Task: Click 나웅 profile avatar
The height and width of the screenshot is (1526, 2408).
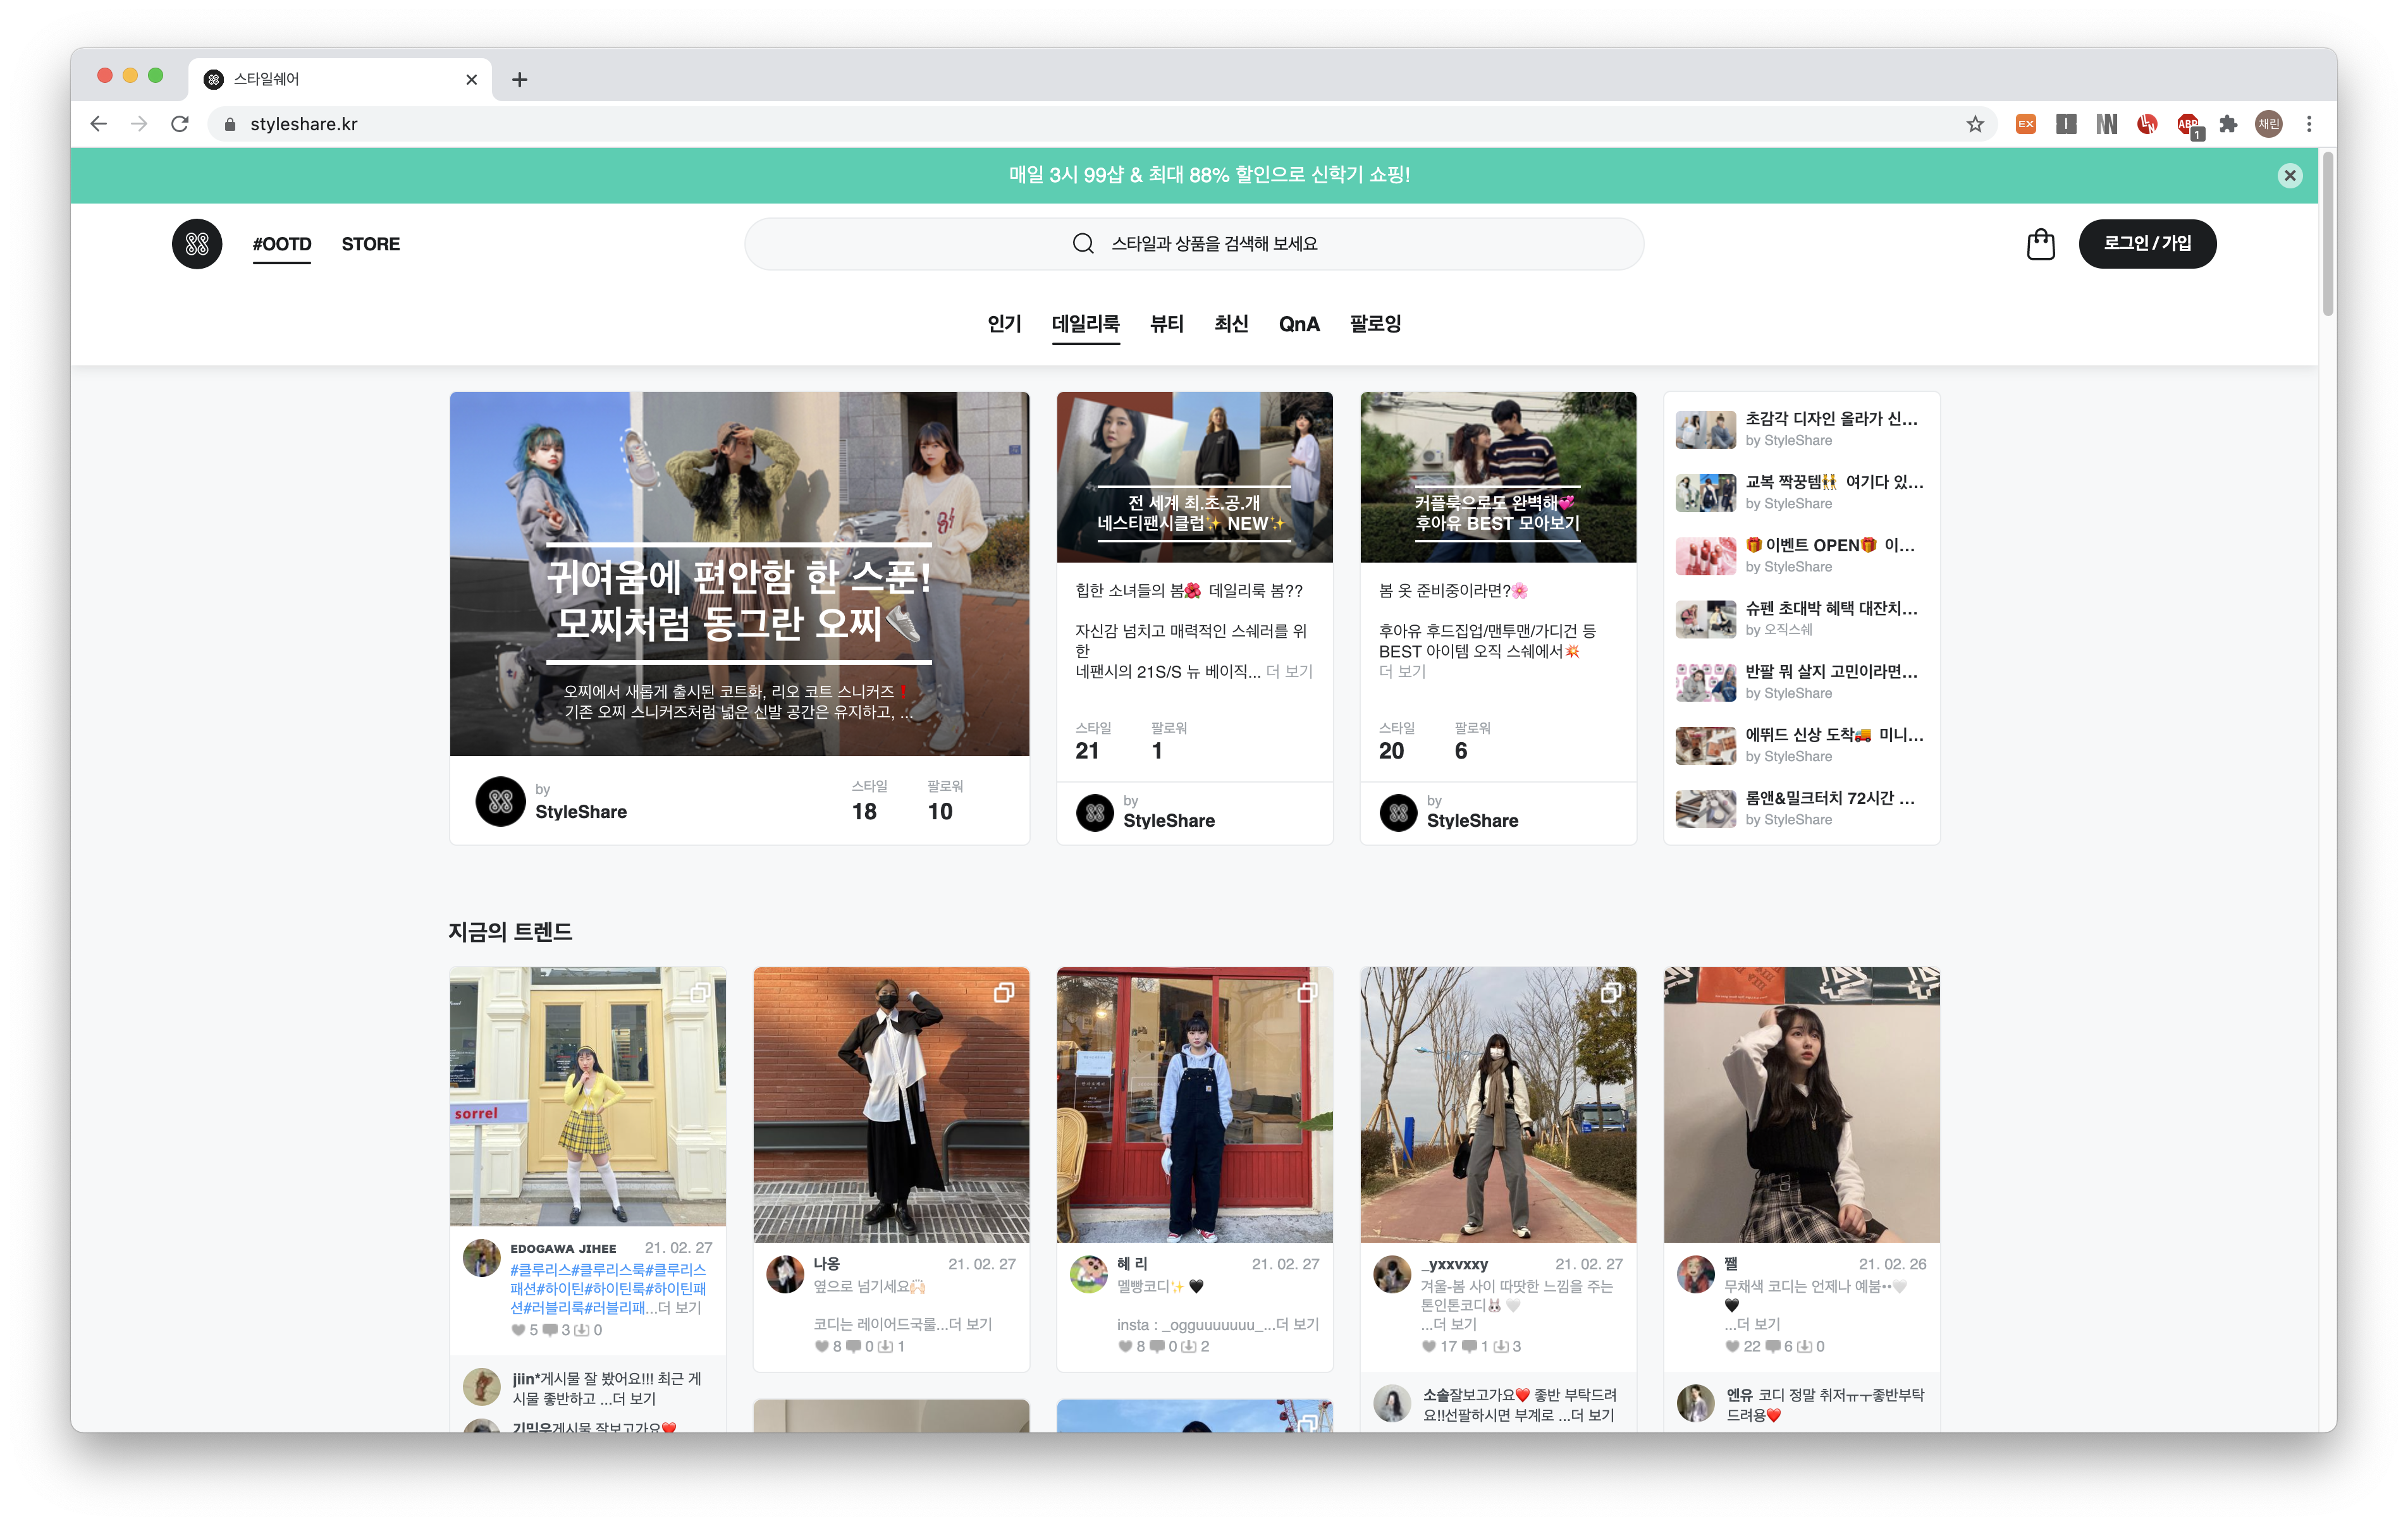Action: pyautogui.click(x=785, y=1274)
